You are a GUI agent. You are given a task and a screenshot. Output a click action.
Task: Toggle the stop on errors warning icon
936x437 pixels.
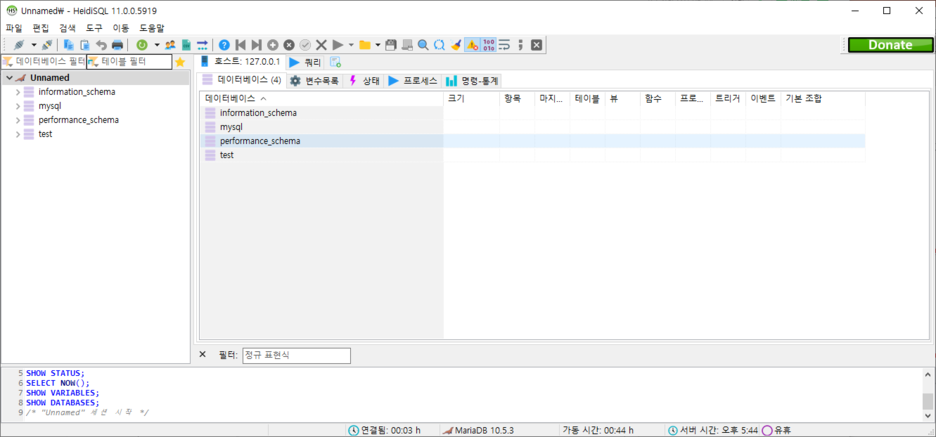472,45
